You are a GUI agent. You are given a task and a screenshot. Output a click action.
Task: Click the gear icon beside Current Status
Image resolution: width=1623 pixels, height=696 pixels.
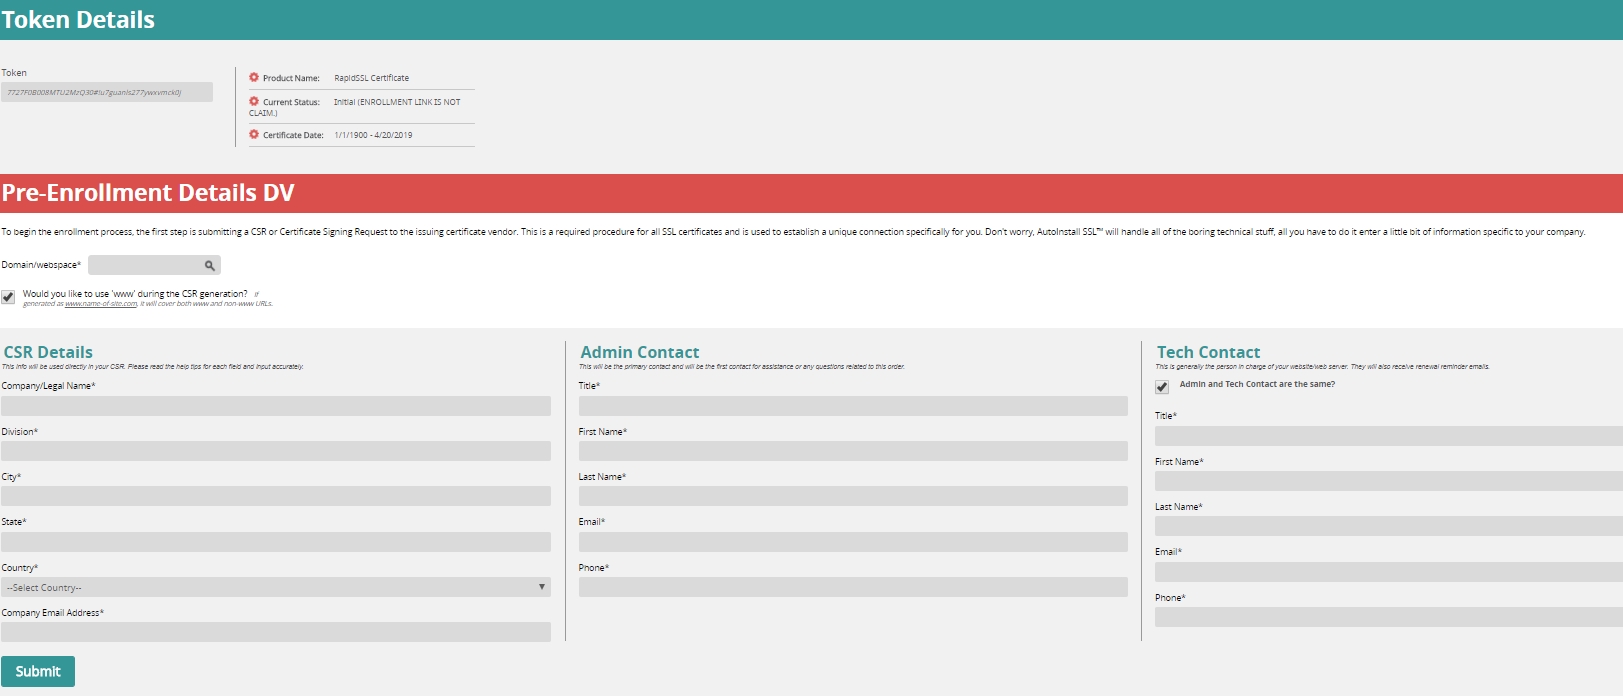coord(254,101)
